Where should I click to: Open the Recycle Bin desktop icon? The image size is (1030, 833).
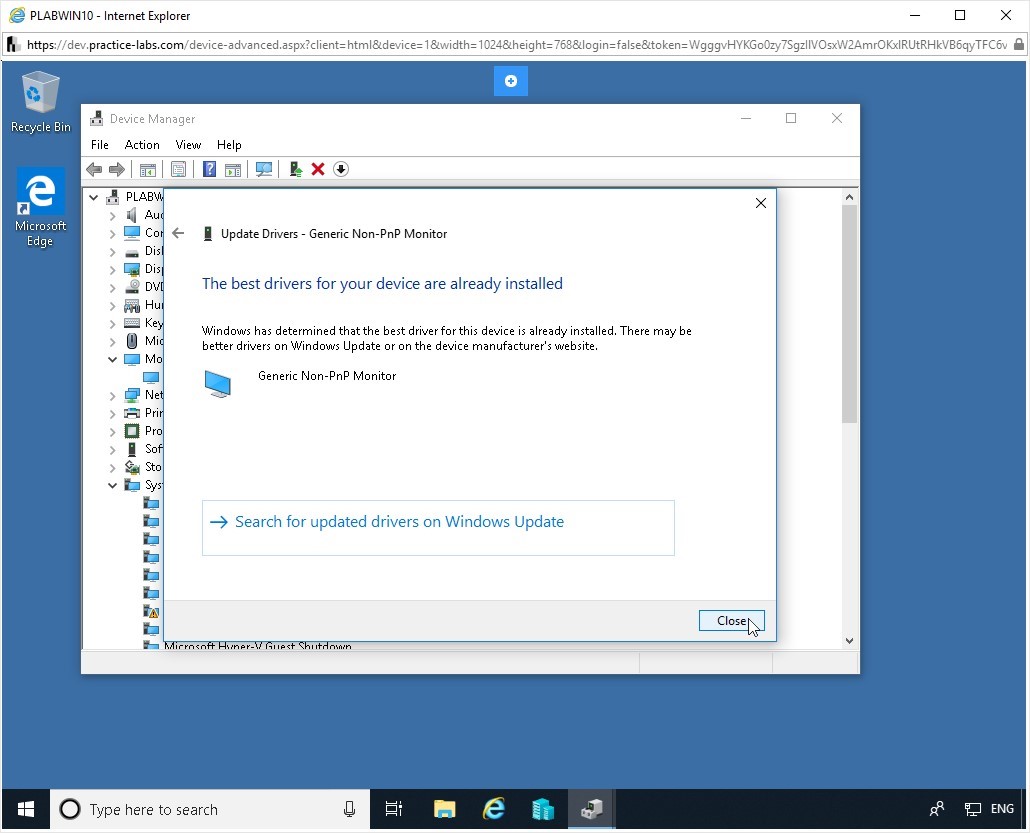(x=41, y=102)
